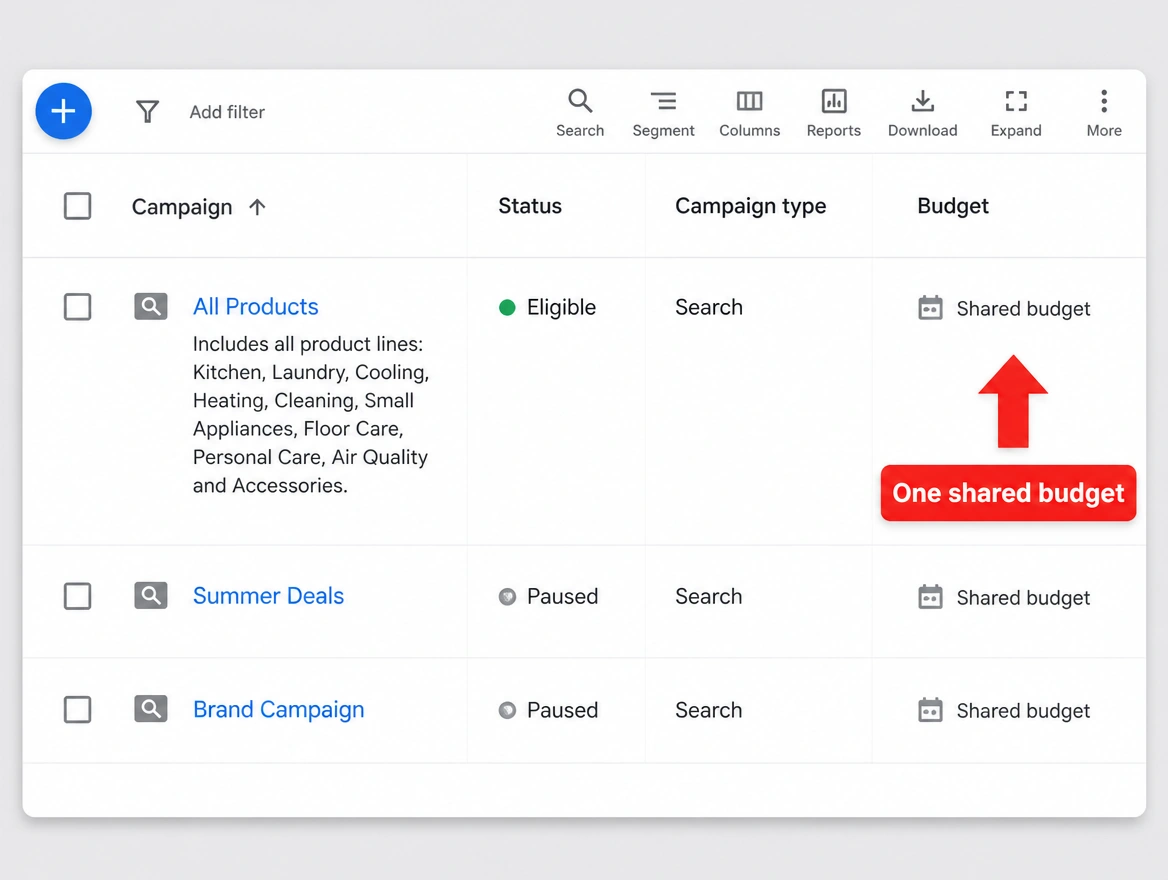Check the select-all campaigns checkbox
Image resolution: width=1168 pixels, height=880 pixels.
pyautogui.click(x=77, y=206)
